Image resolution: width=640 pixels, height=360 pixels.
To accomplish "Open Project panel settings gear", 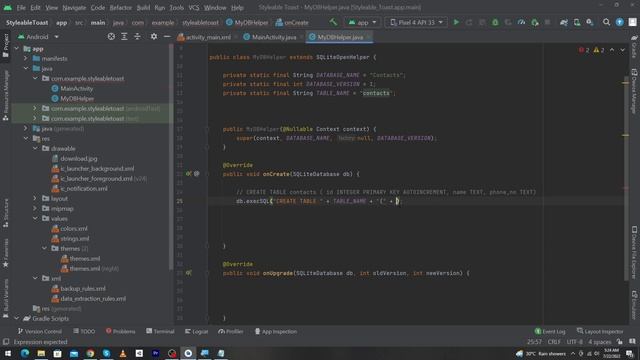I will tap(154, 37).
